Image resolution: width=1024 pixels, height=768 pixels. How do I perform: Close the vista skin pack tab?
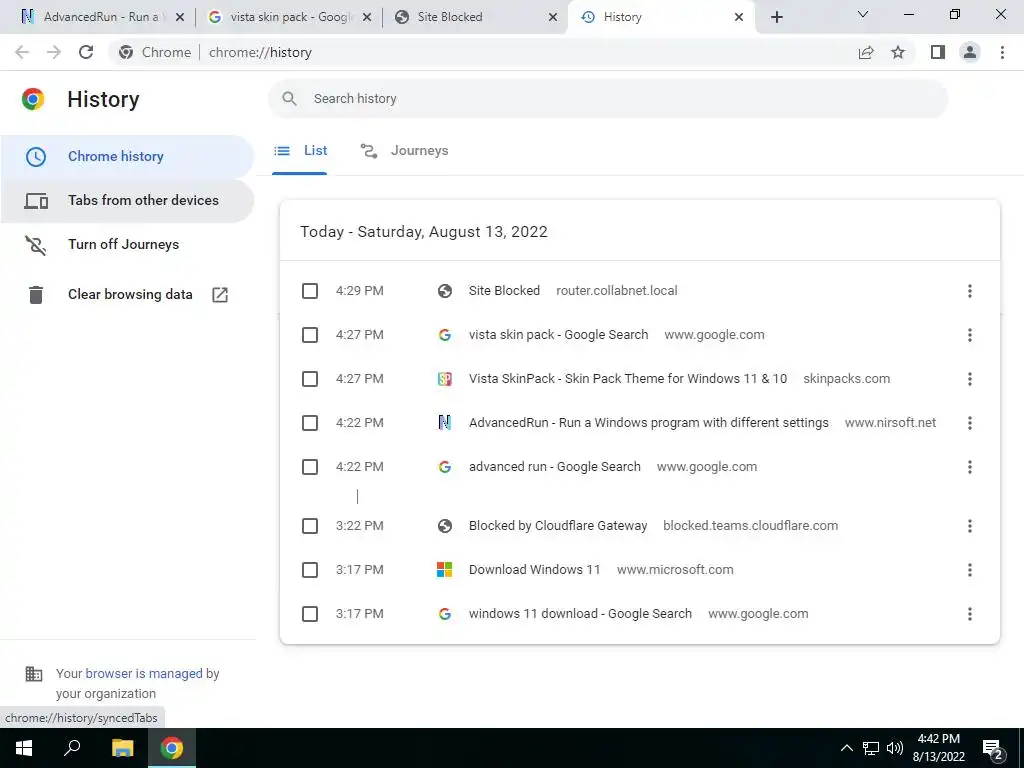coord(367,17)
